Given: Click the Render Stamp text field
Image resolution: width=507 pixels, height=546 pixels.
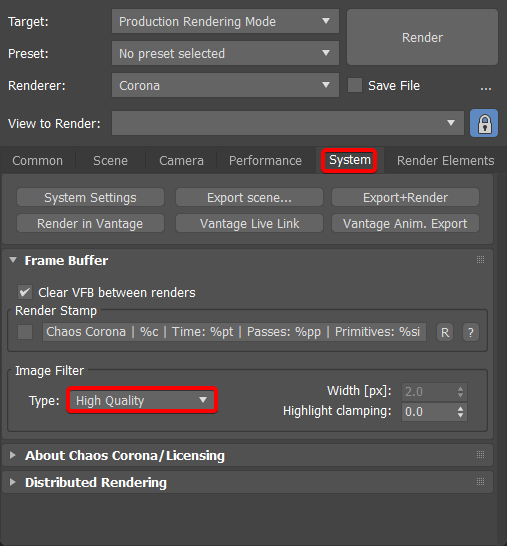Looking at the screenshot, I should (x=234, y=332).
